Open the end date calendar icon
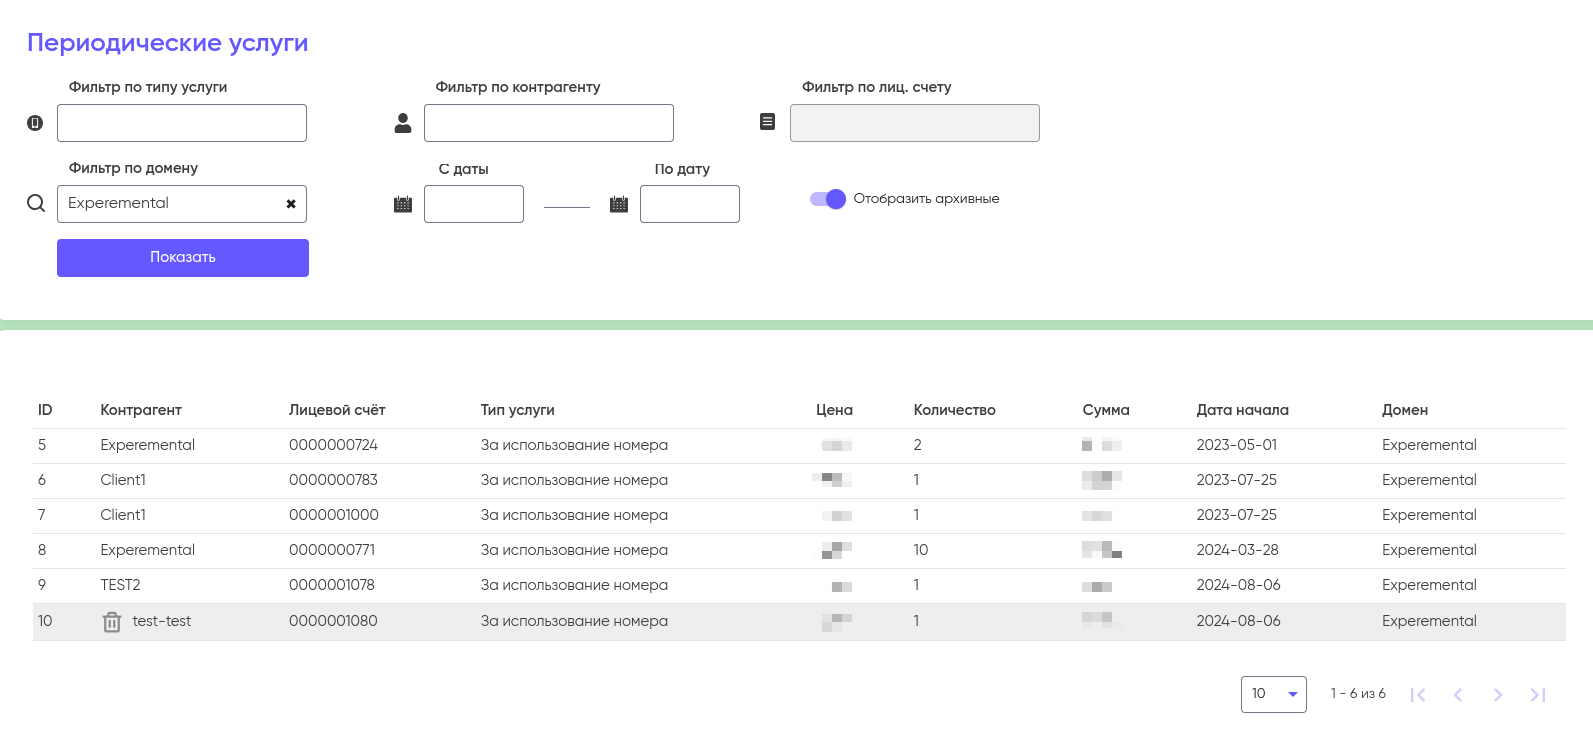 (x=619, y=204)
